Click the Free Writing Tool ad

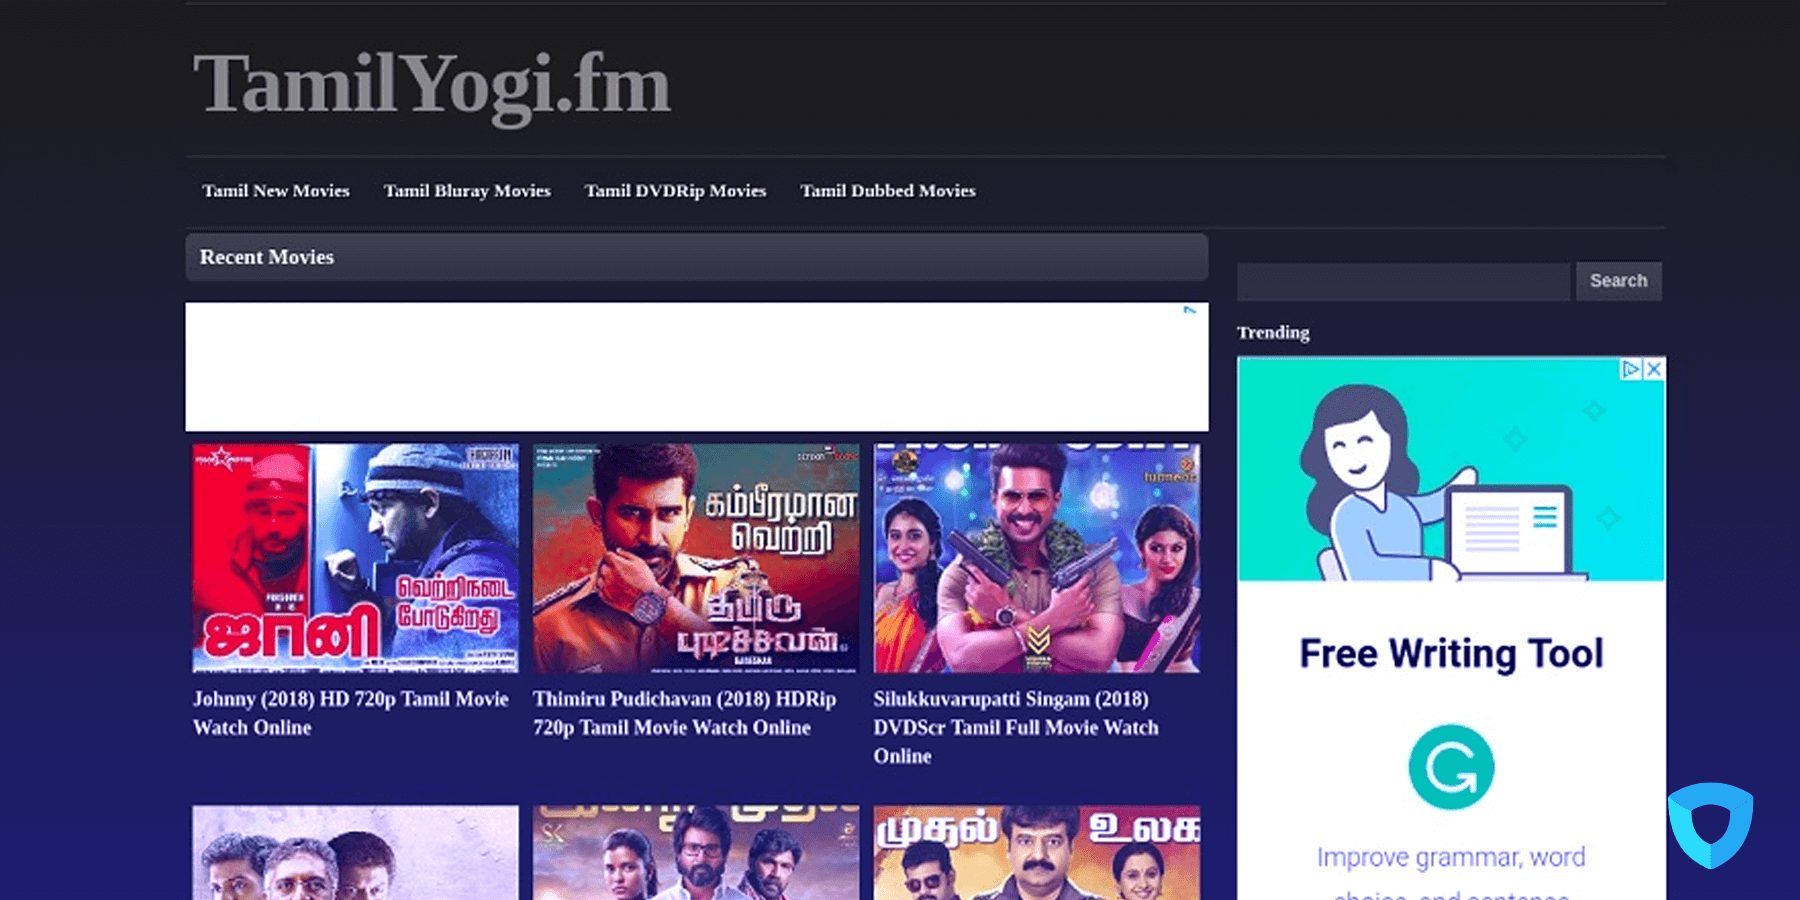click(x=1450, y=652)
